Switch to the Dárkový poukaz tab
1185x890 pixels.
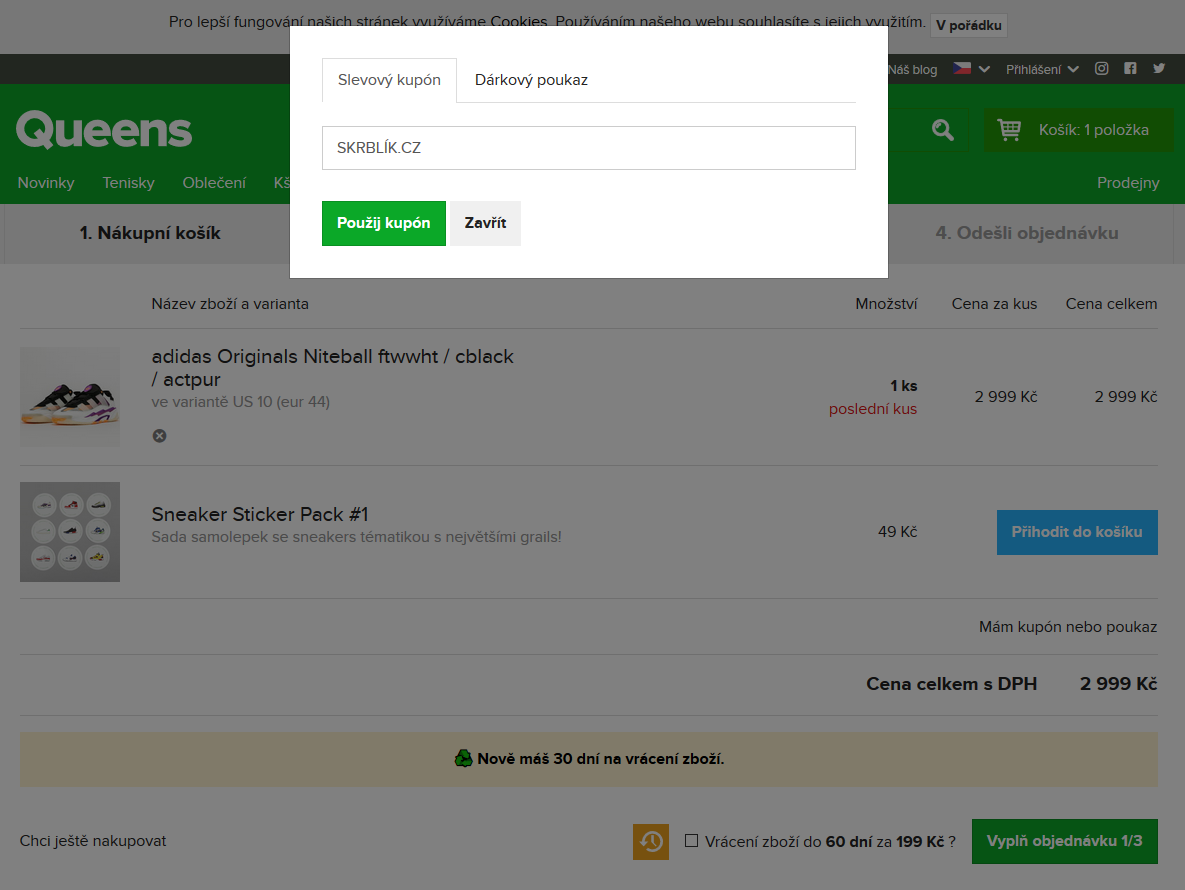(x=531, y=80)
